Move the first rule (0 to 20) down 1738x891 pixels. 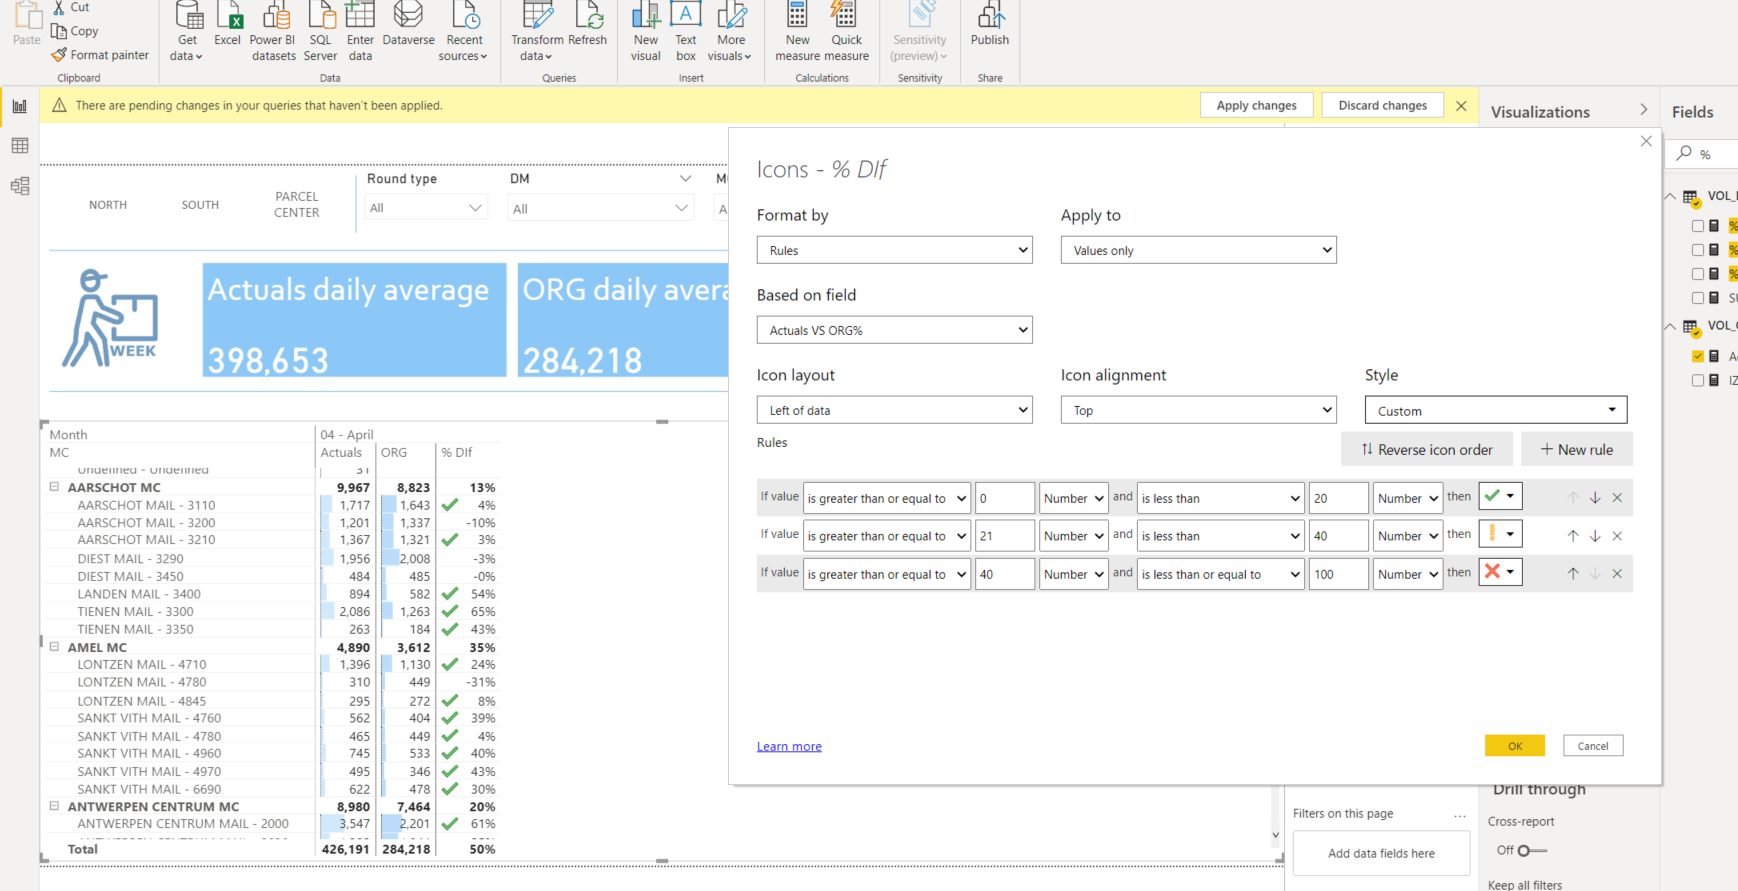(1595, 498)
